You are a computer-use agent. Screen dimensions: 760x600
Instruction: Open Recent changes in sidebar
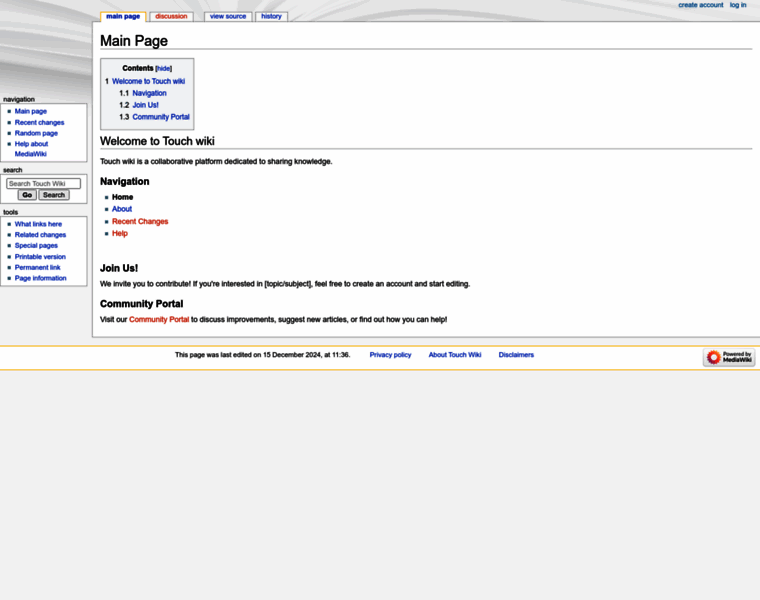(39, 123)
